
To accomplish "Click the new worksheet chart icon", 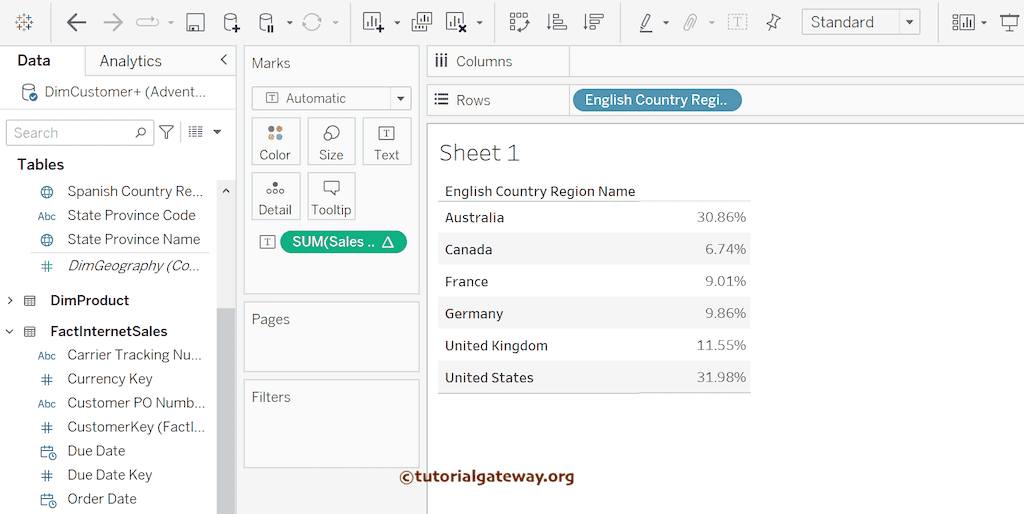I will [x=373, y=22].
